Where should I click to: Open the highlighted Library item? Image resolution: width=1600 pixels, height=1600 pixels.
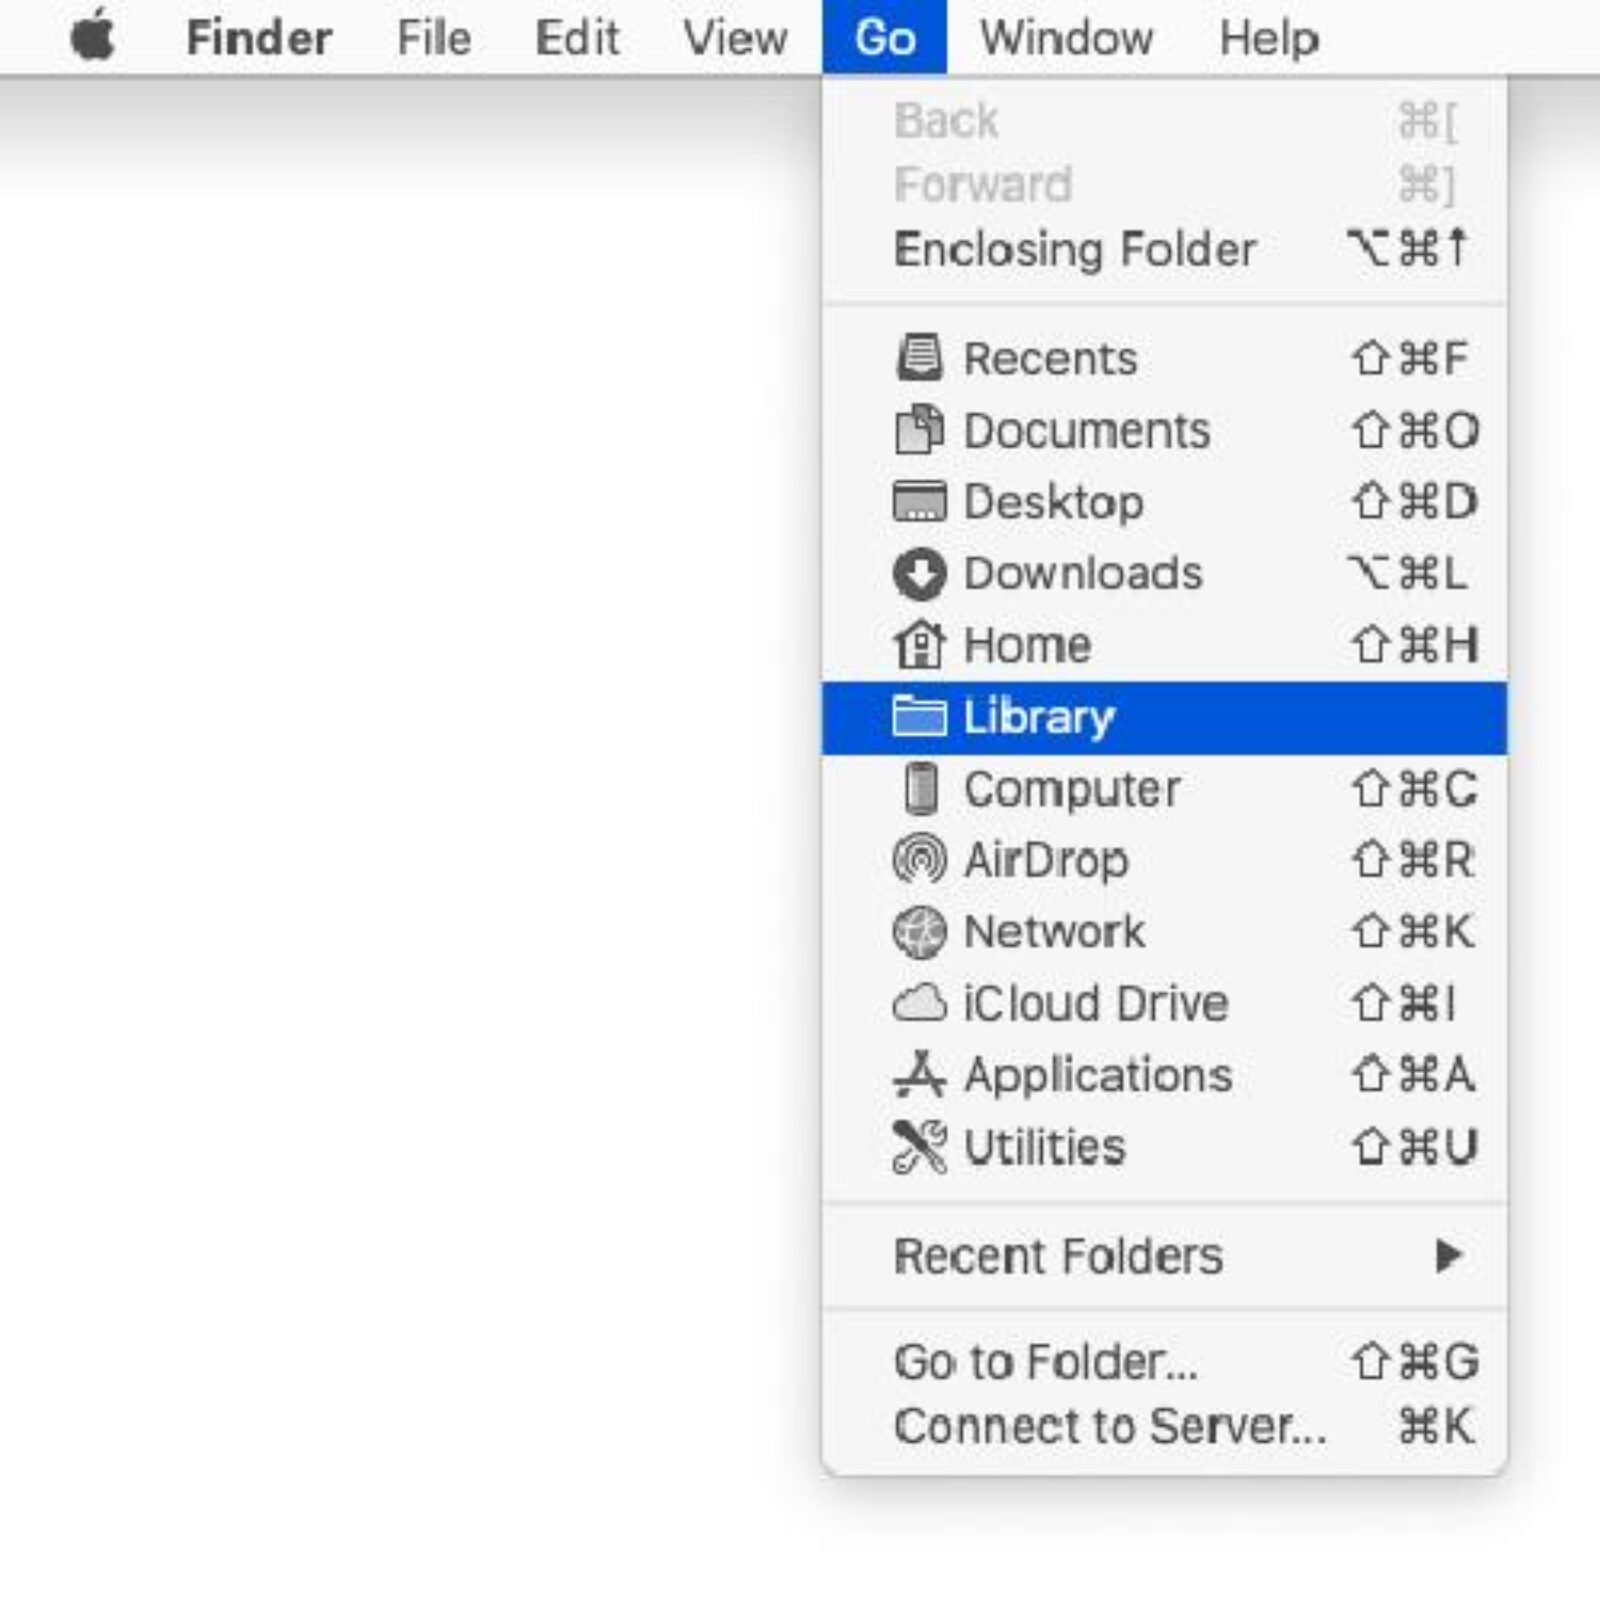[1164, 718]
